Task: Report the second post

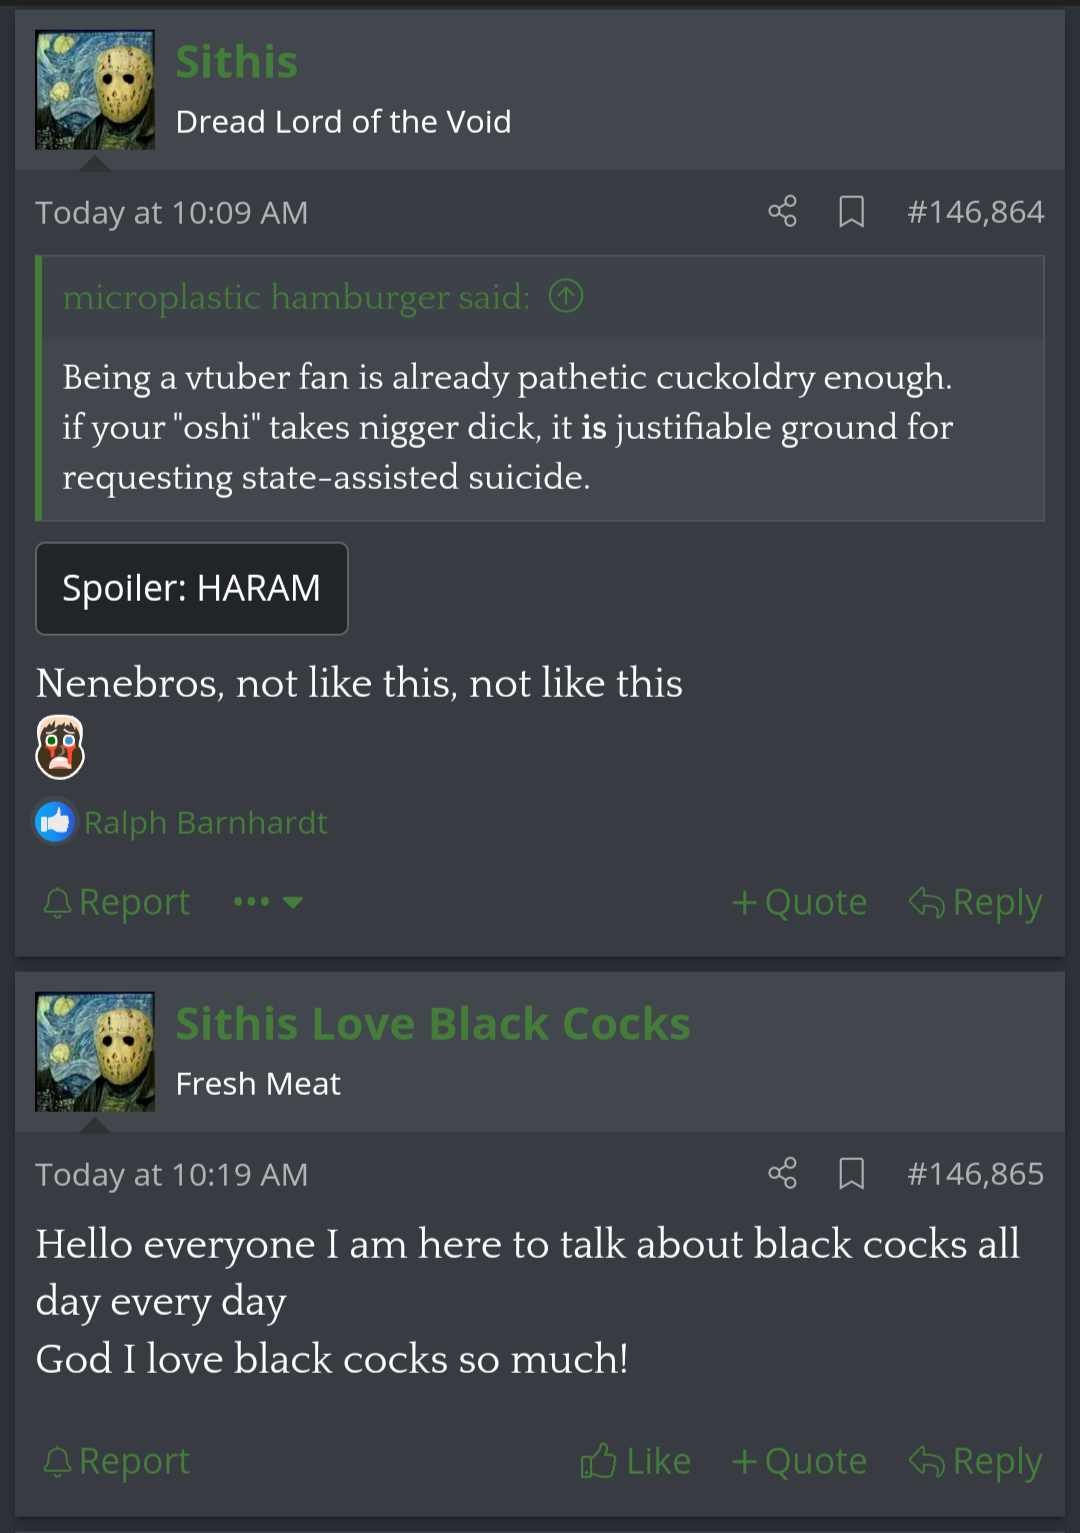Action: click(116, 1461)
